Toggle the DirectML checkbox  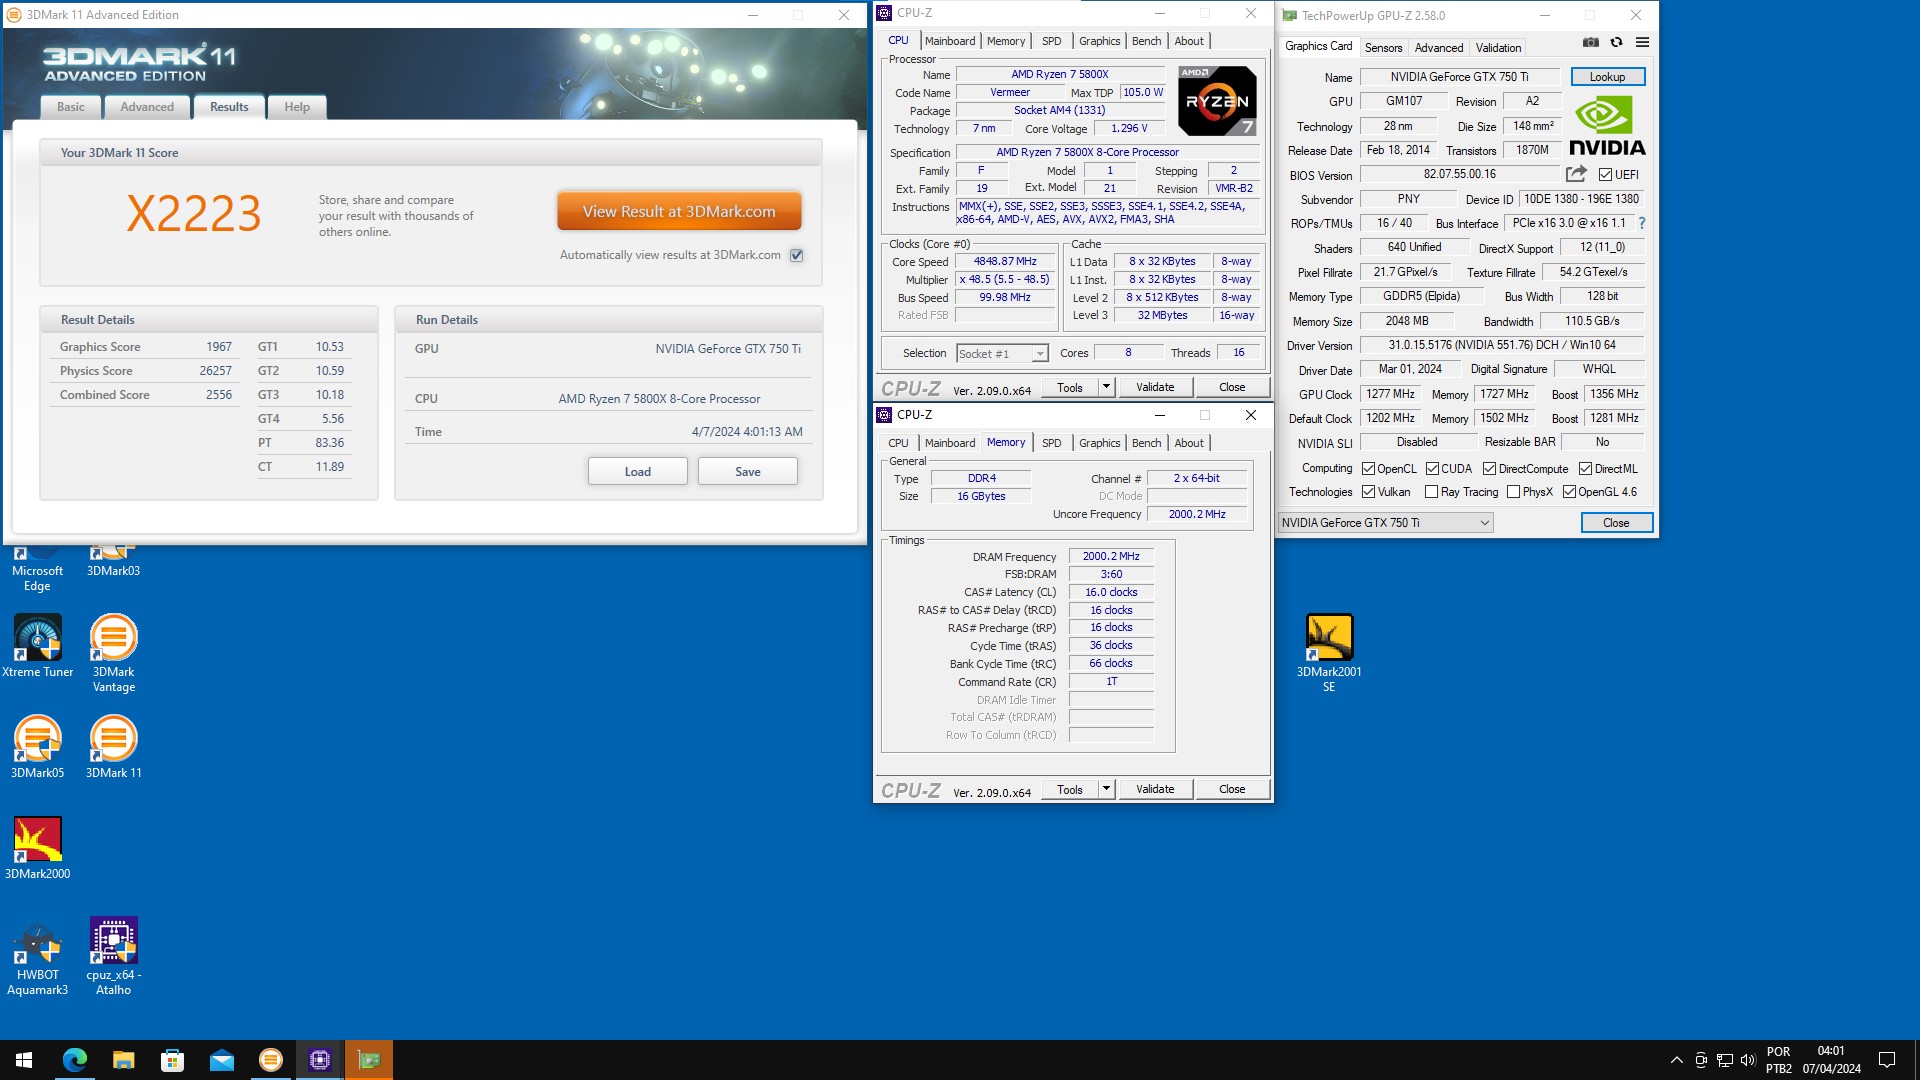tap(1585, 468)
